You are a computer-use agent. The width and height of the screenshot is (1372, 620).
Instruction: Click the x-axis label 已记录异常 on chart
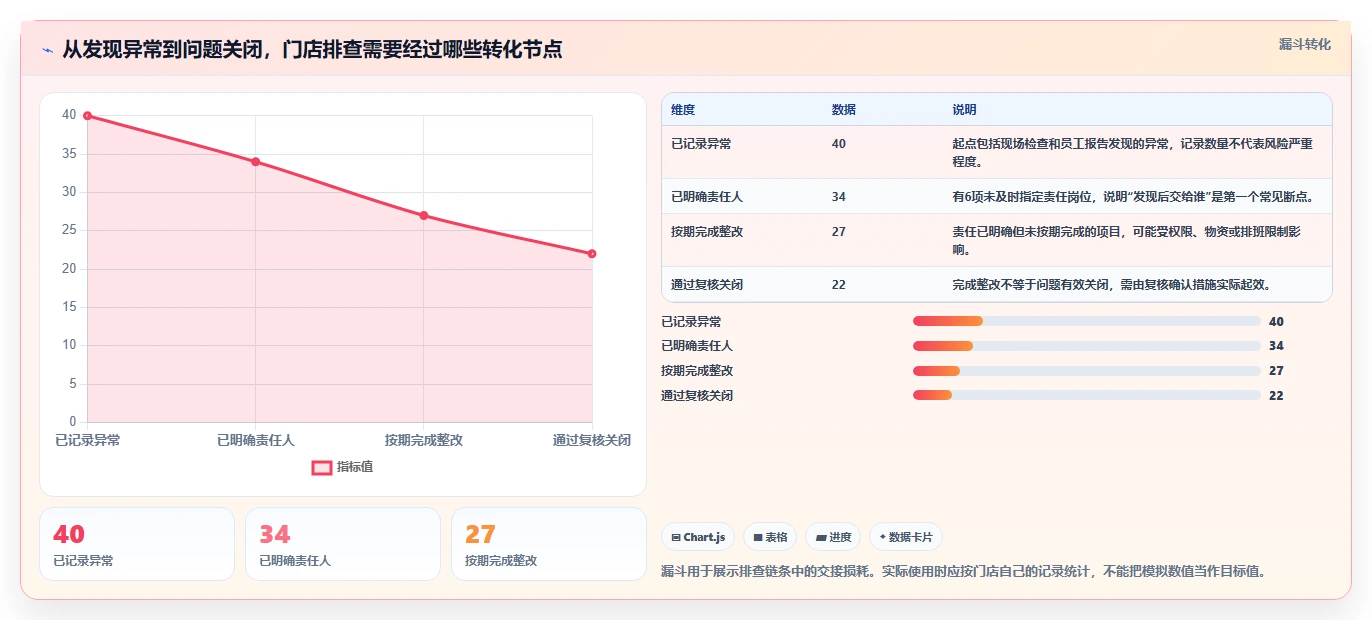coord(88,440)
